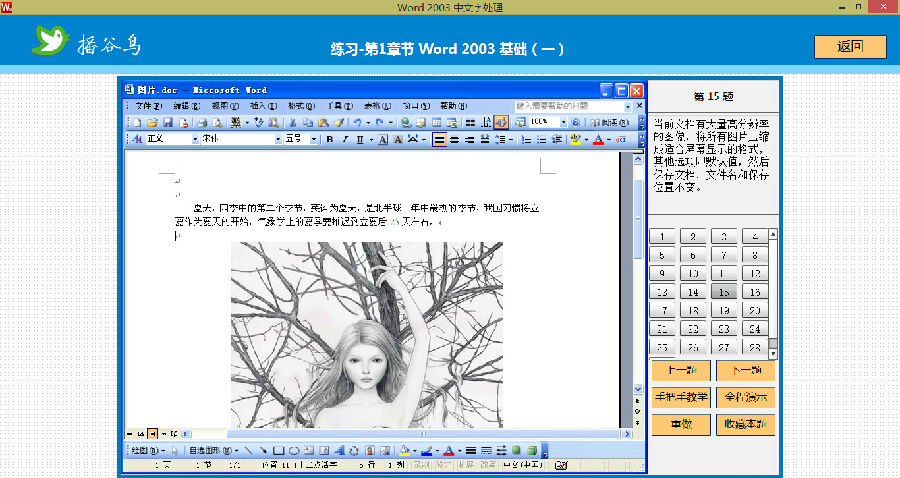The height and width of the screenshot is (478, 900).
Task: Go to question 14
Action: [693, 292]
